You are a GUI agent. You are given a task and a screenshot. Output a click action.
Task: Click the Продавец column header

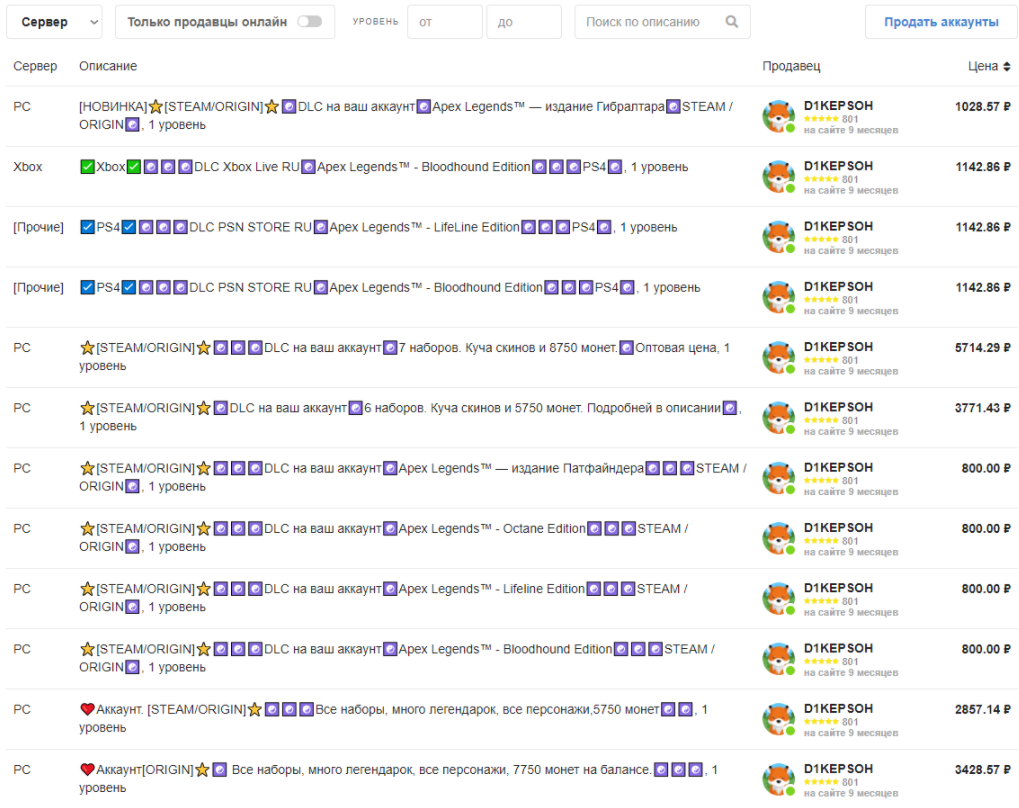tap(791, 66)
